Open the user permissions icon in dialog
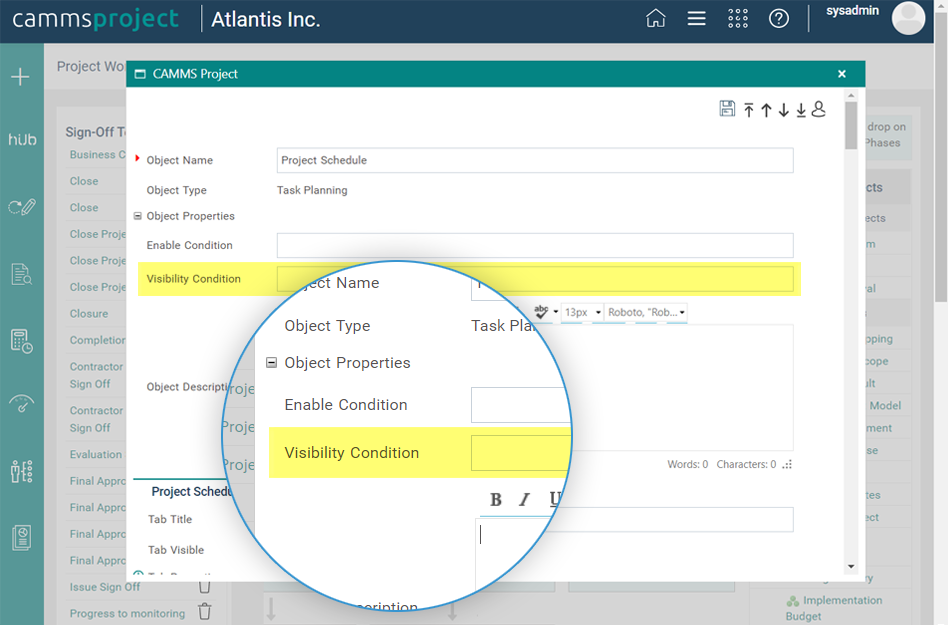The image size is (948, 625). pos(819,109)
